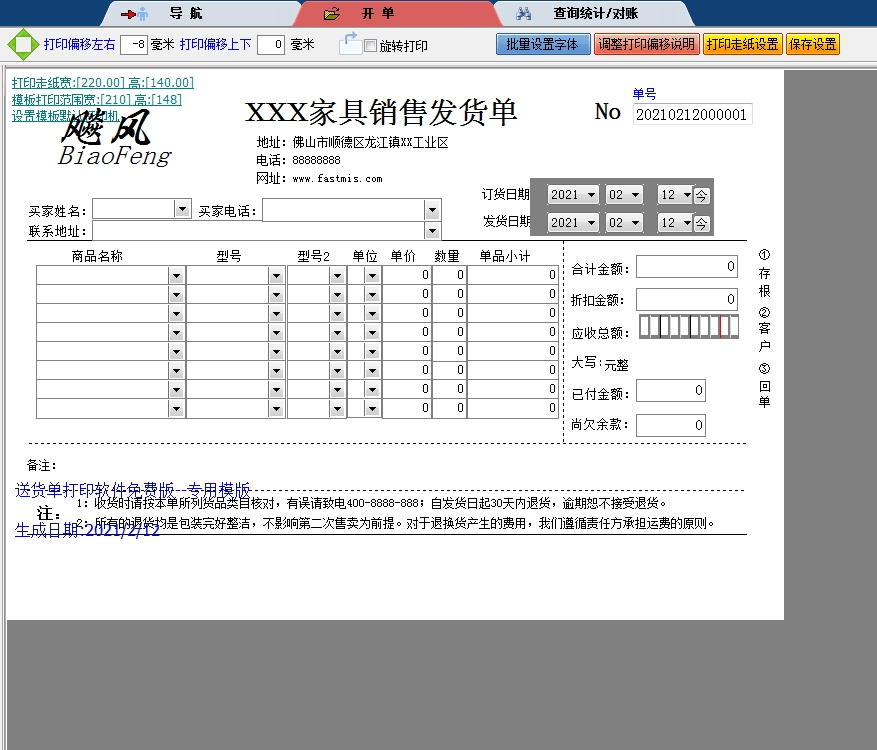Click the 今 button beside 订货日期

click(x=702, y=195)
